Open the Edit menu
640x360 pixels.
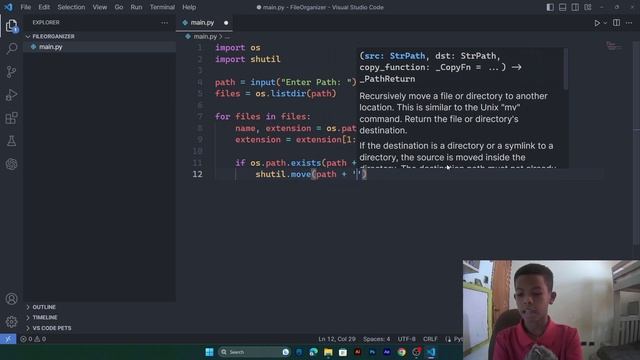point(44,7)
